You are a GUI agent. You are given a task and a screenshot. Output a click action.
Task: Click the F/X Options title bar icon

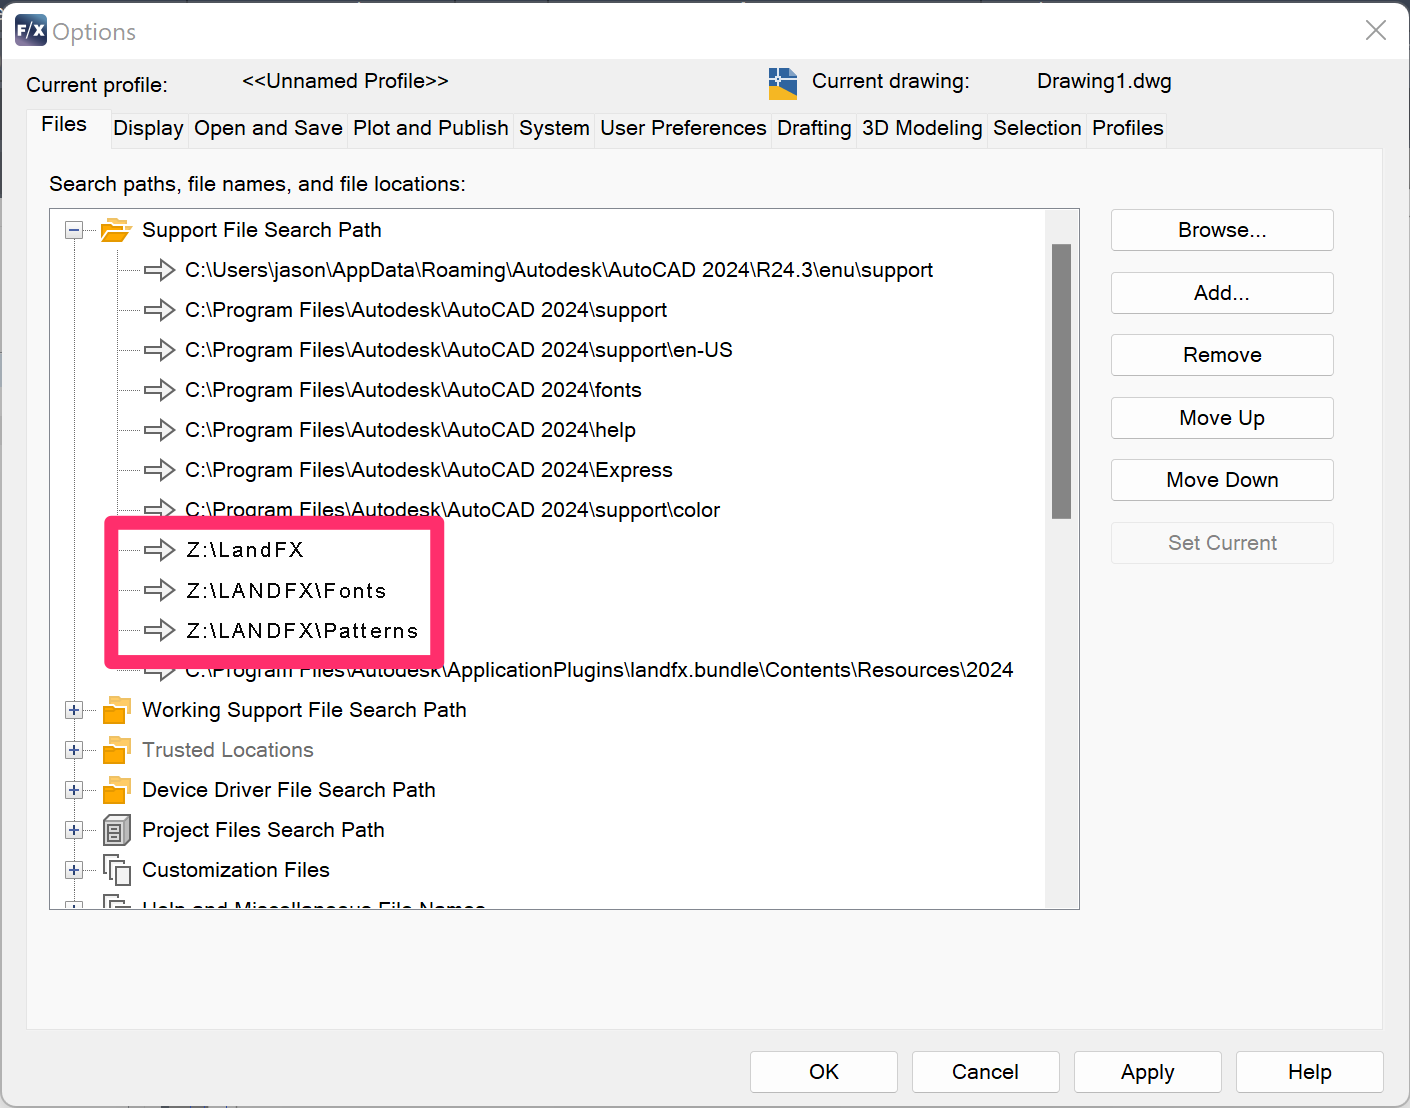pos(30,30)
